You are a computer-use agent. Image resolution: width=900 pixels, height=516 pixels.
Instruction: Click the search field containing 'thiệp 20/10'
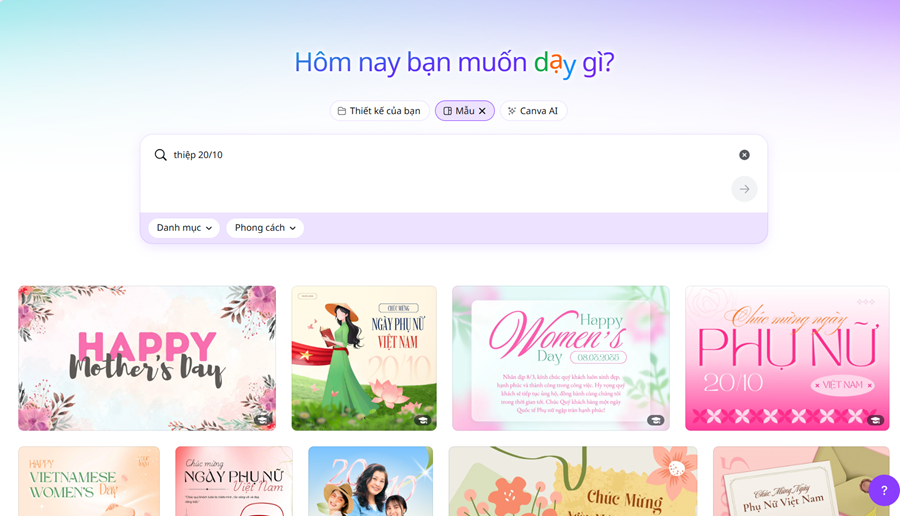(x=448, y=155)
